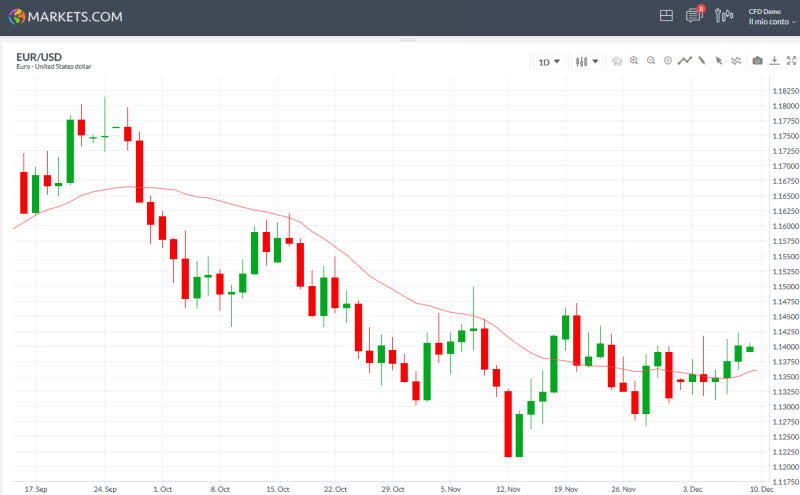Select the cursor pointer tool
800x495 pixels.
point(719,61)
